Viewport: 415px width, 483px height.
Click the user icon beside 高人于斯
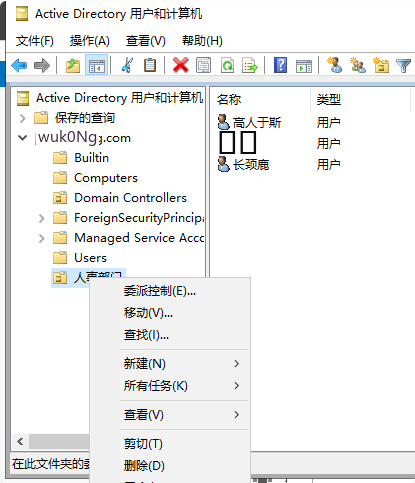[x=223, y=122]
